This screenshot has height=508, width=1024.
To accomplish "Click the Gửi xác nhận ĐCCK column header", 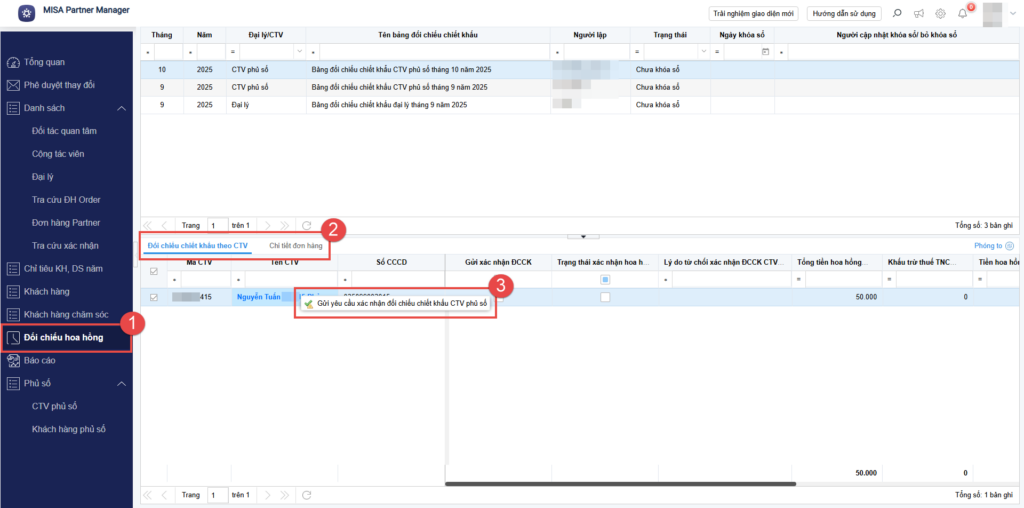I will (498, 262).
